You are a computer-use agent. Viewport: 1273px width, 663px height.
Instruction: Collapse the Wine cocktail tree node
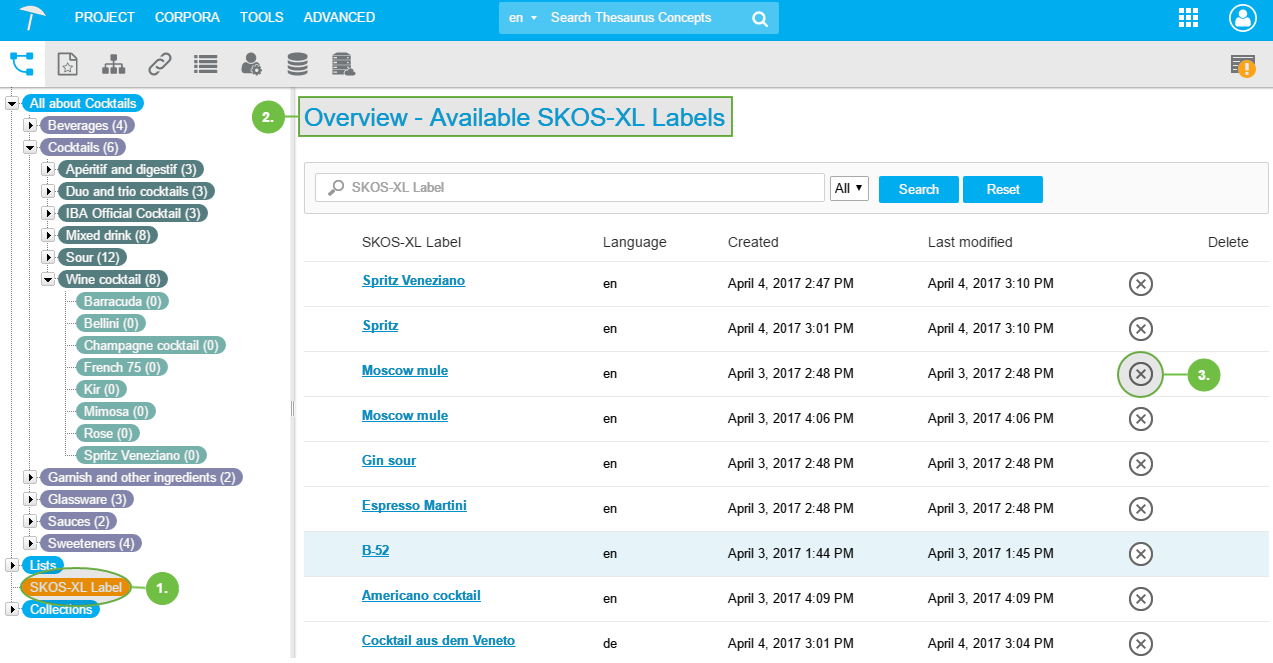pos(48,280)
